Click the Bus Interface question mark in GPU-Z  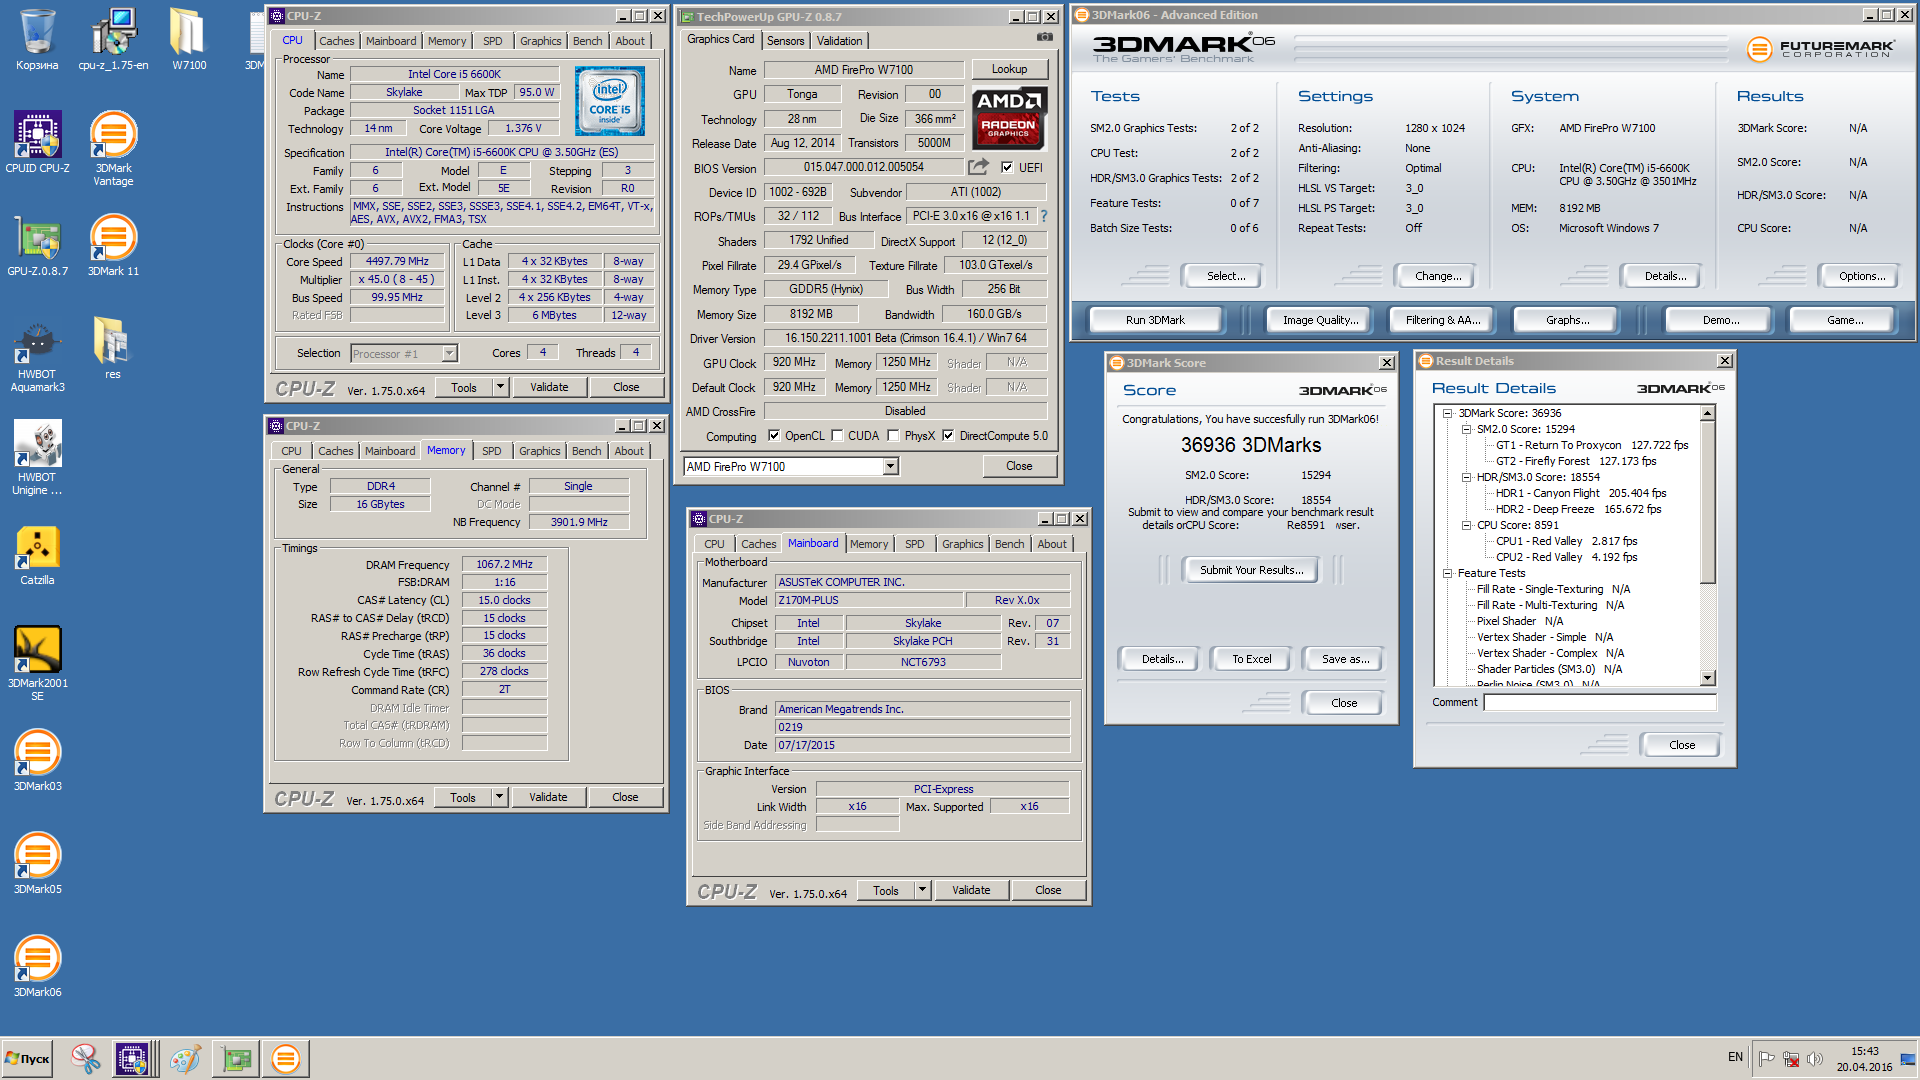[x=1044, y=216]
